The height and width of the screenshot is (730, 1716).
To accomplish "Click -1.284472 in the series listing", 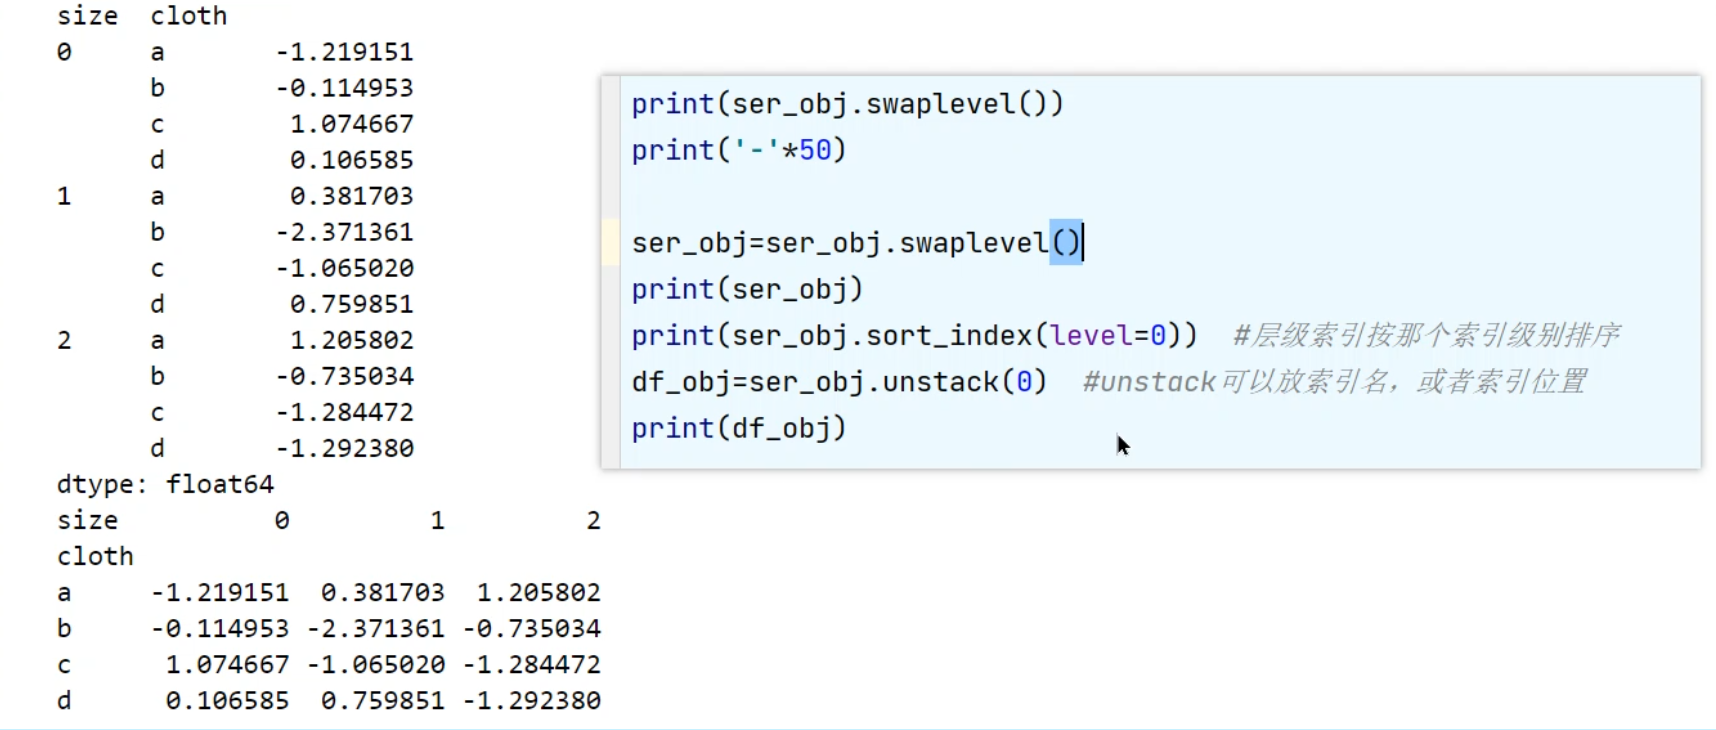I will click(x=344, y=412).
